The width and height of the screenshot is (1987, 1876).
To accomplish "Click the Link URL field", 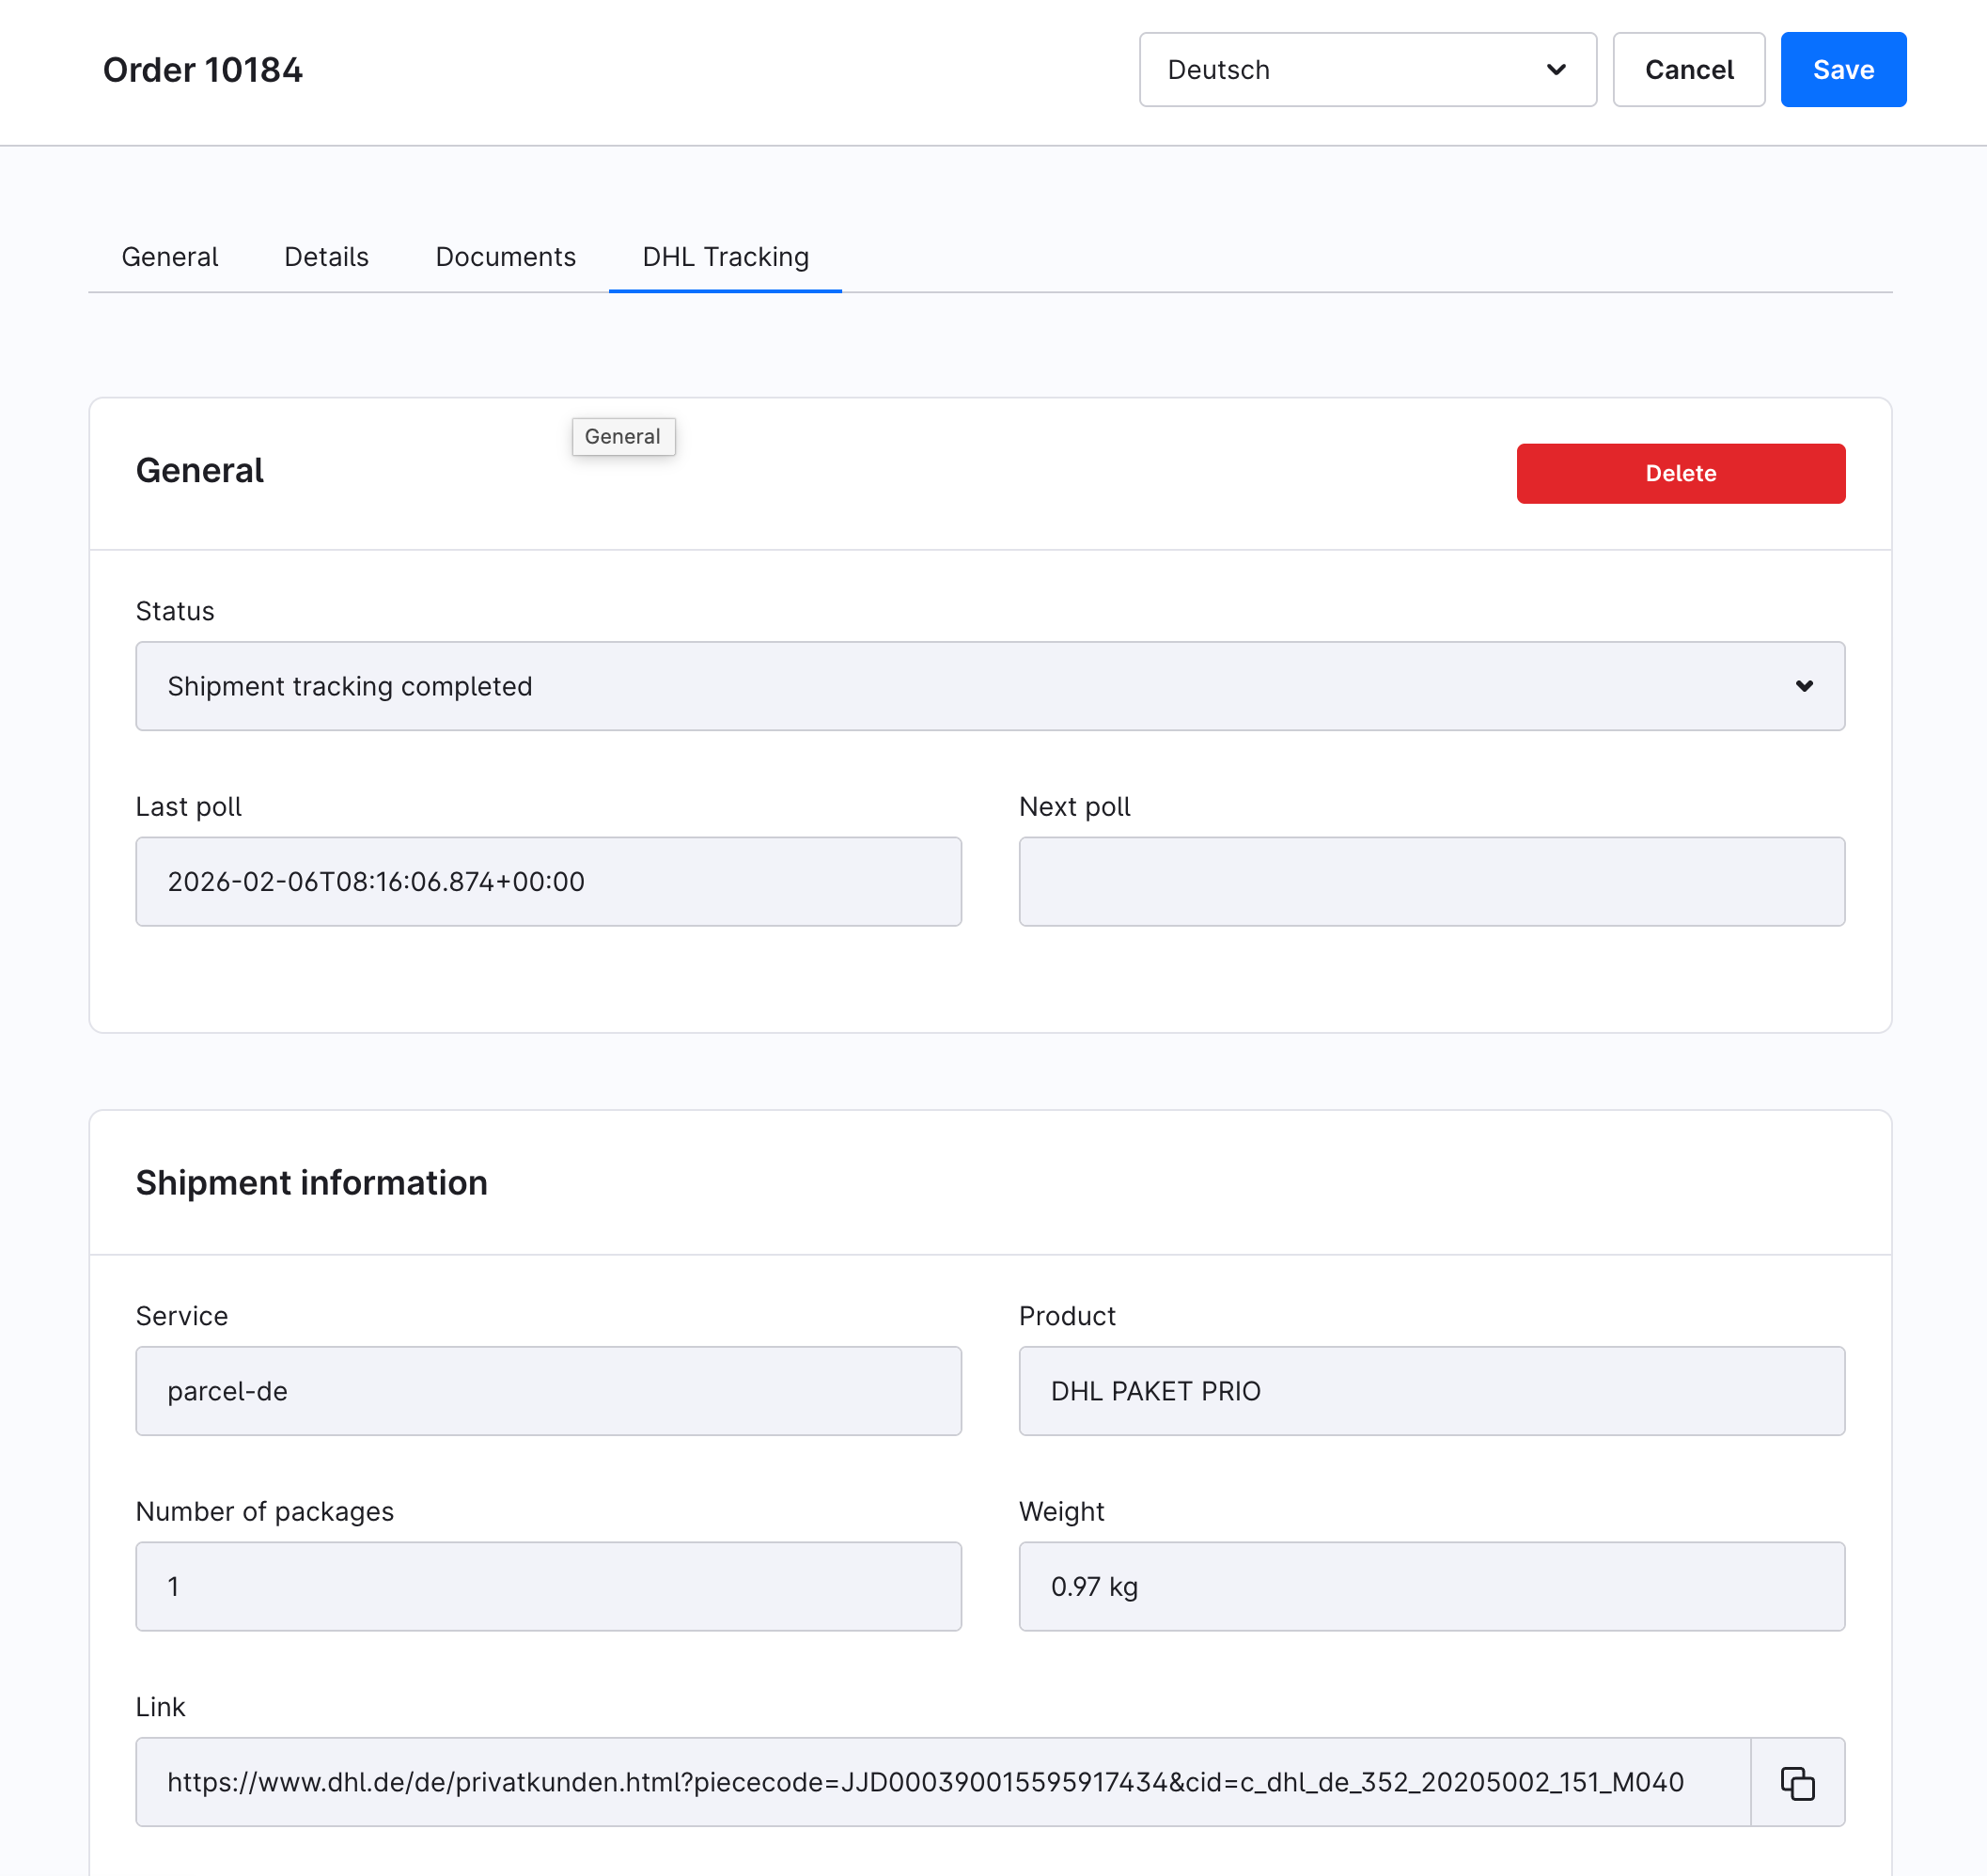I will pyautogui.click(x=943, y=1782).
